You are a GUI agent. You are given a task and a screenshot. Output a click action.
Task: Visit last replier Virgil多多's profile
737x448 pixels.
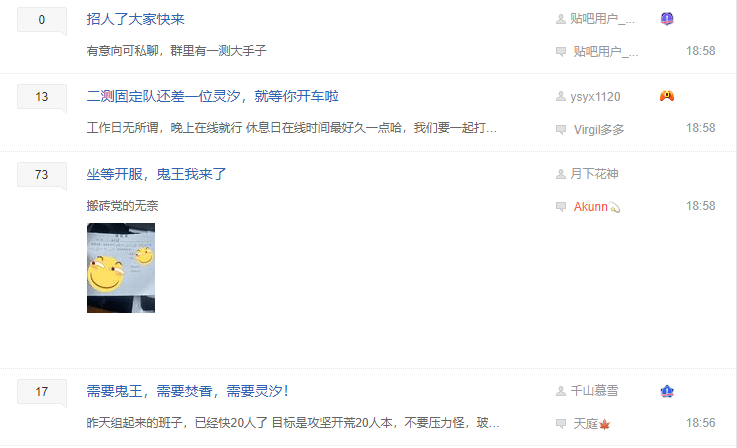[599, 129]
